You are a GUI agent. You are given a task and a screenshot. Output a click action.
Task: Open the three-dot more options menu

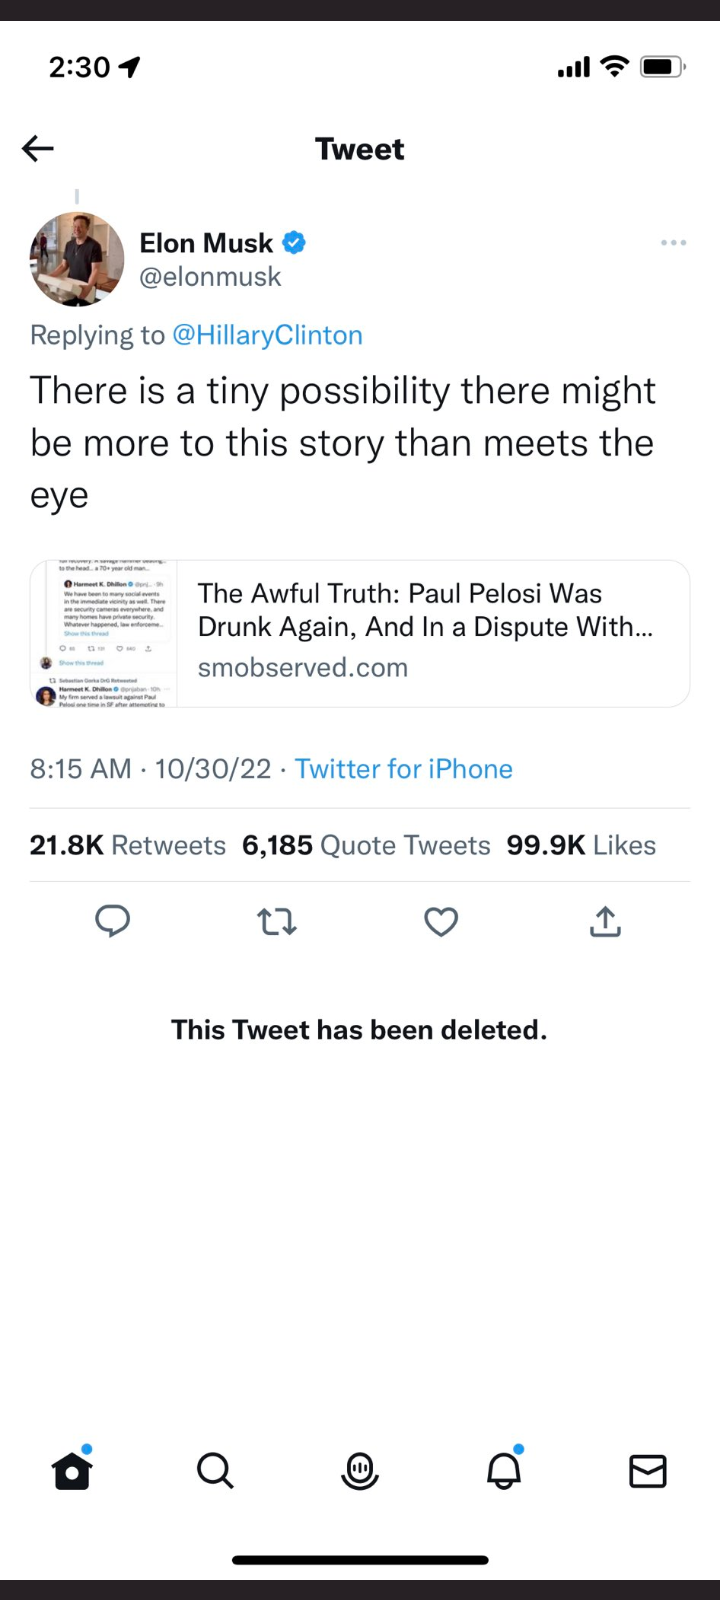click(673, 243)
